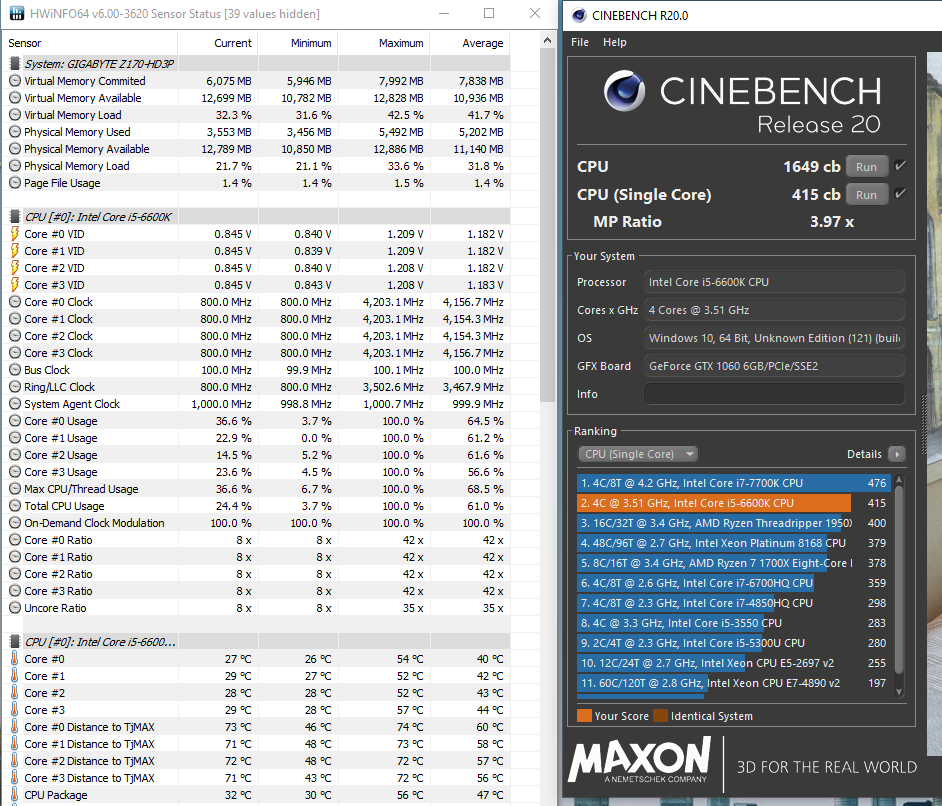The width and height of the screenshot is (942, 806).
Task: Open the File menu in Cinebench
Action: [580, 42]
